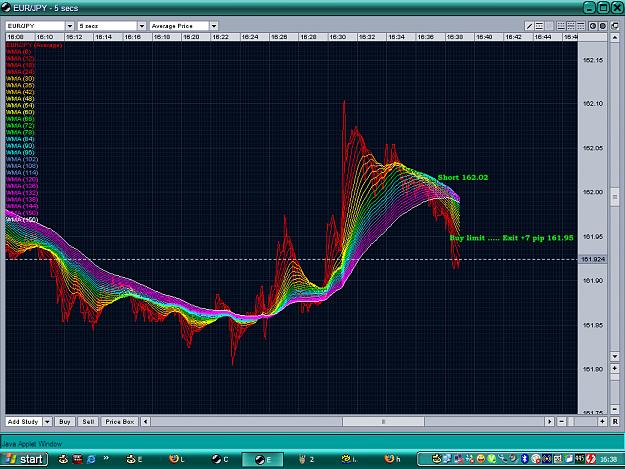Click the Sell button
The height and width of the screenshot is (469, 625).
click(x=88, y=422)
